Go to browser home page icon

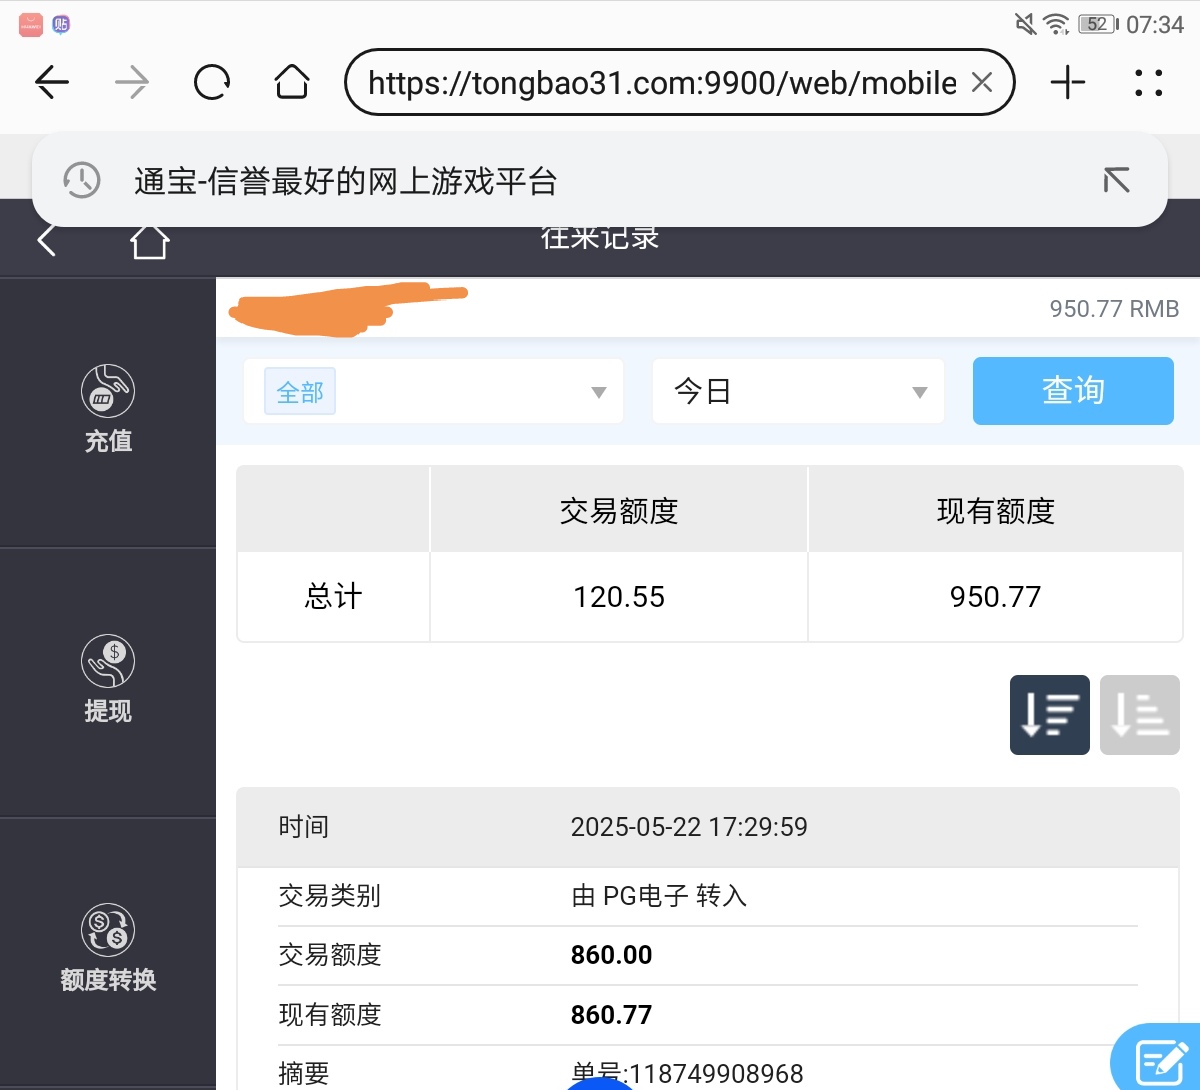291,82
